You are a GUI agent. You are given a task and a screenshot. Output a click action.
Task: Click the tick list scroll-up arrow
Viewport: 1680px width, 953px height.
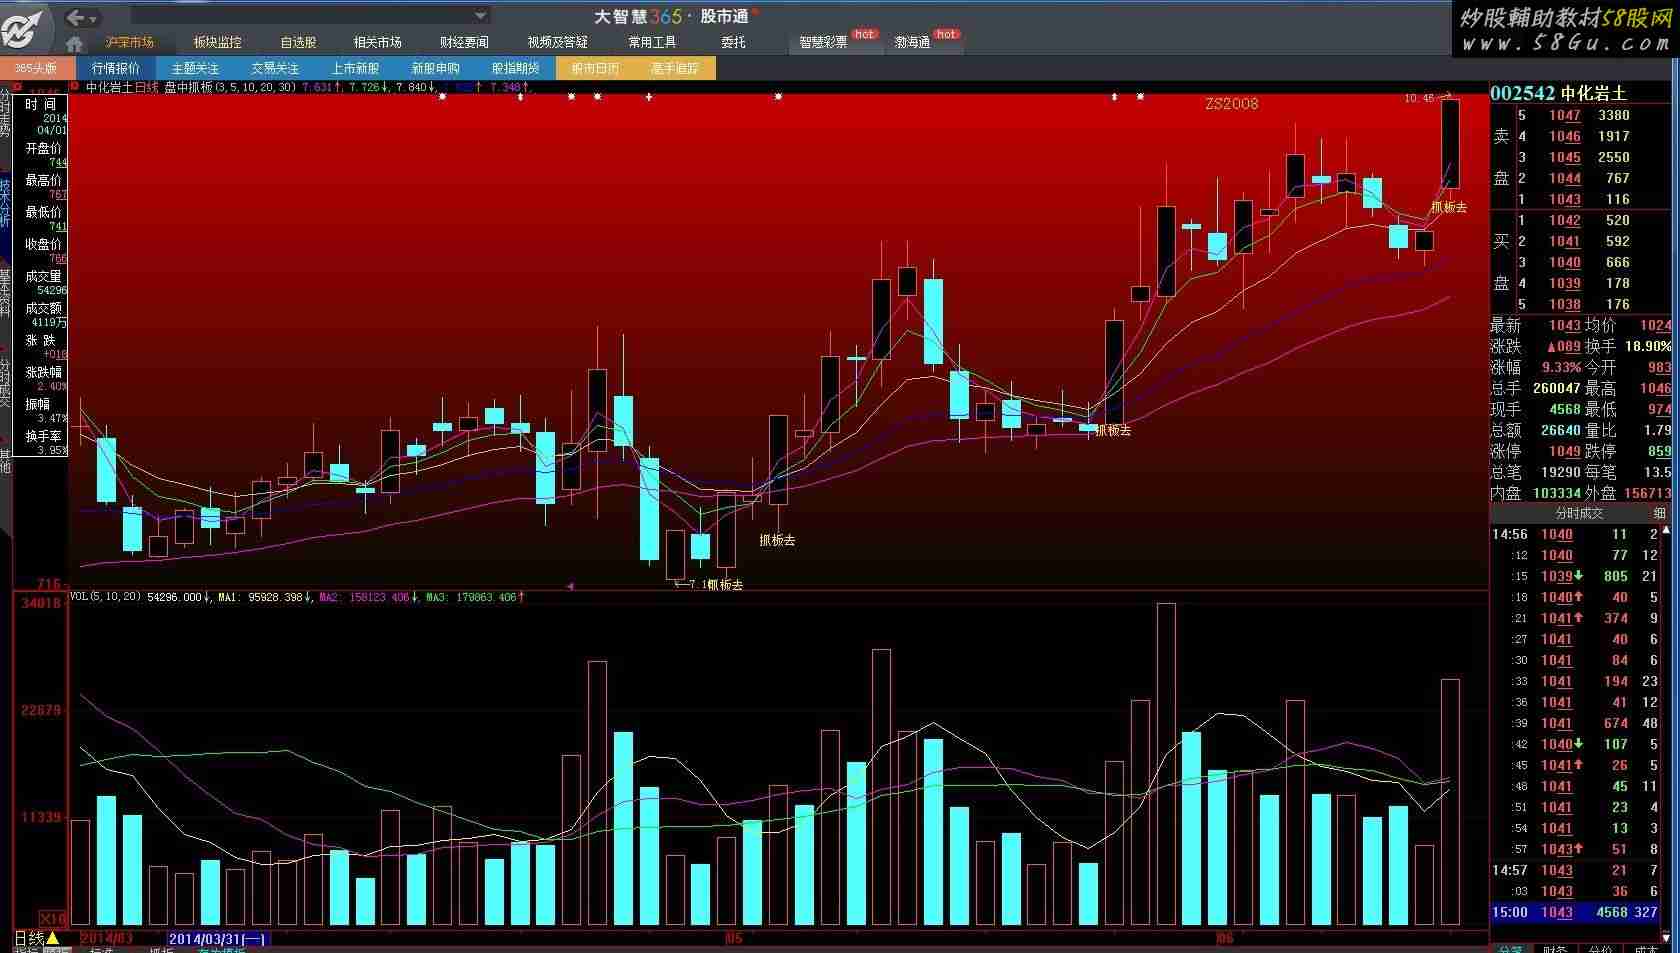(x=1666, y=531)
